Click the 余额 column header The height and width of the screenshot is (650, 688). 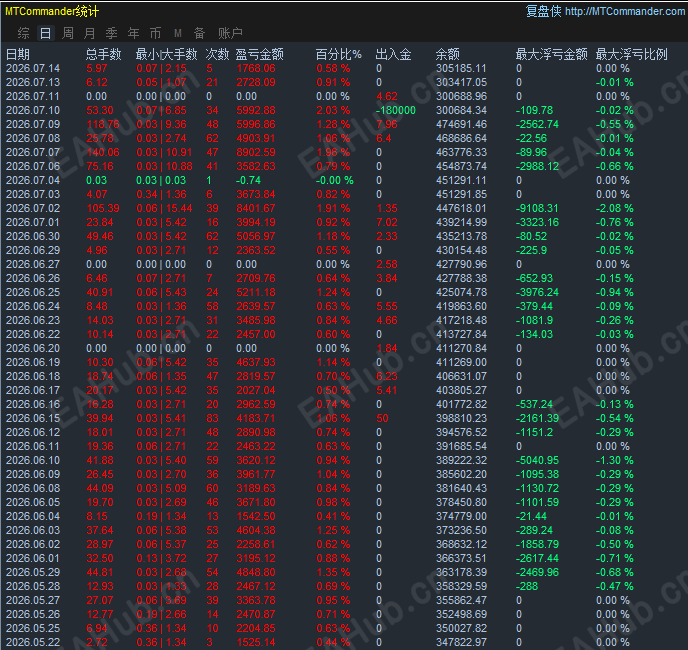click(448, 54)
